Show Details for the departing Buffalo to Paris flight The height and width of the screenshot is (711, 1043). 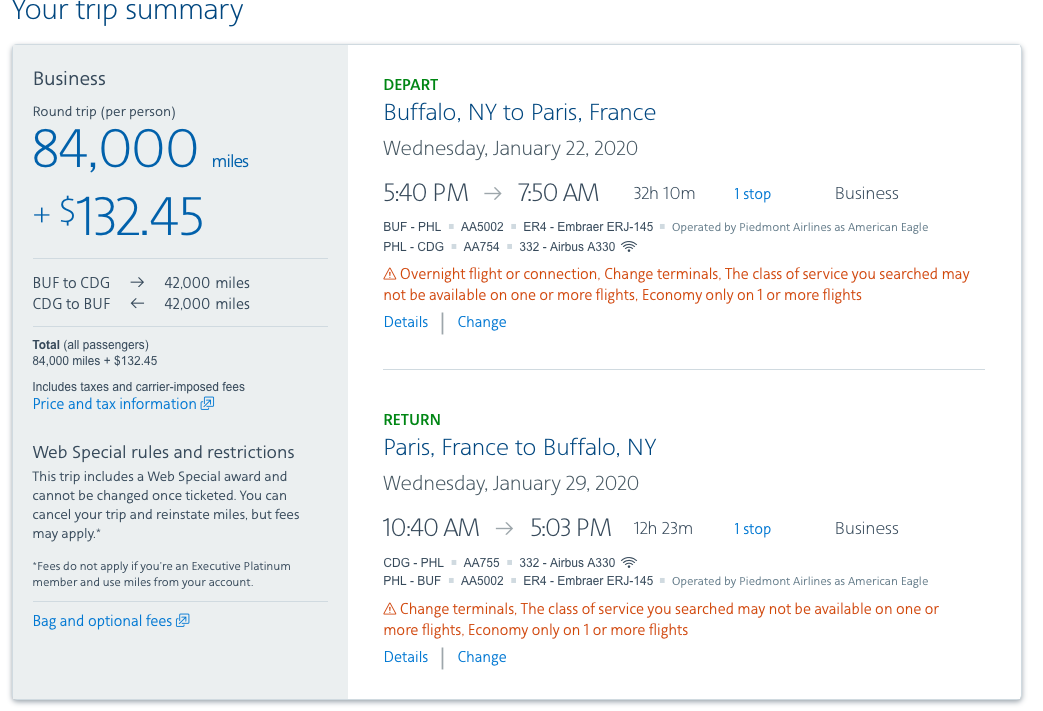click(x=406, y=322)
